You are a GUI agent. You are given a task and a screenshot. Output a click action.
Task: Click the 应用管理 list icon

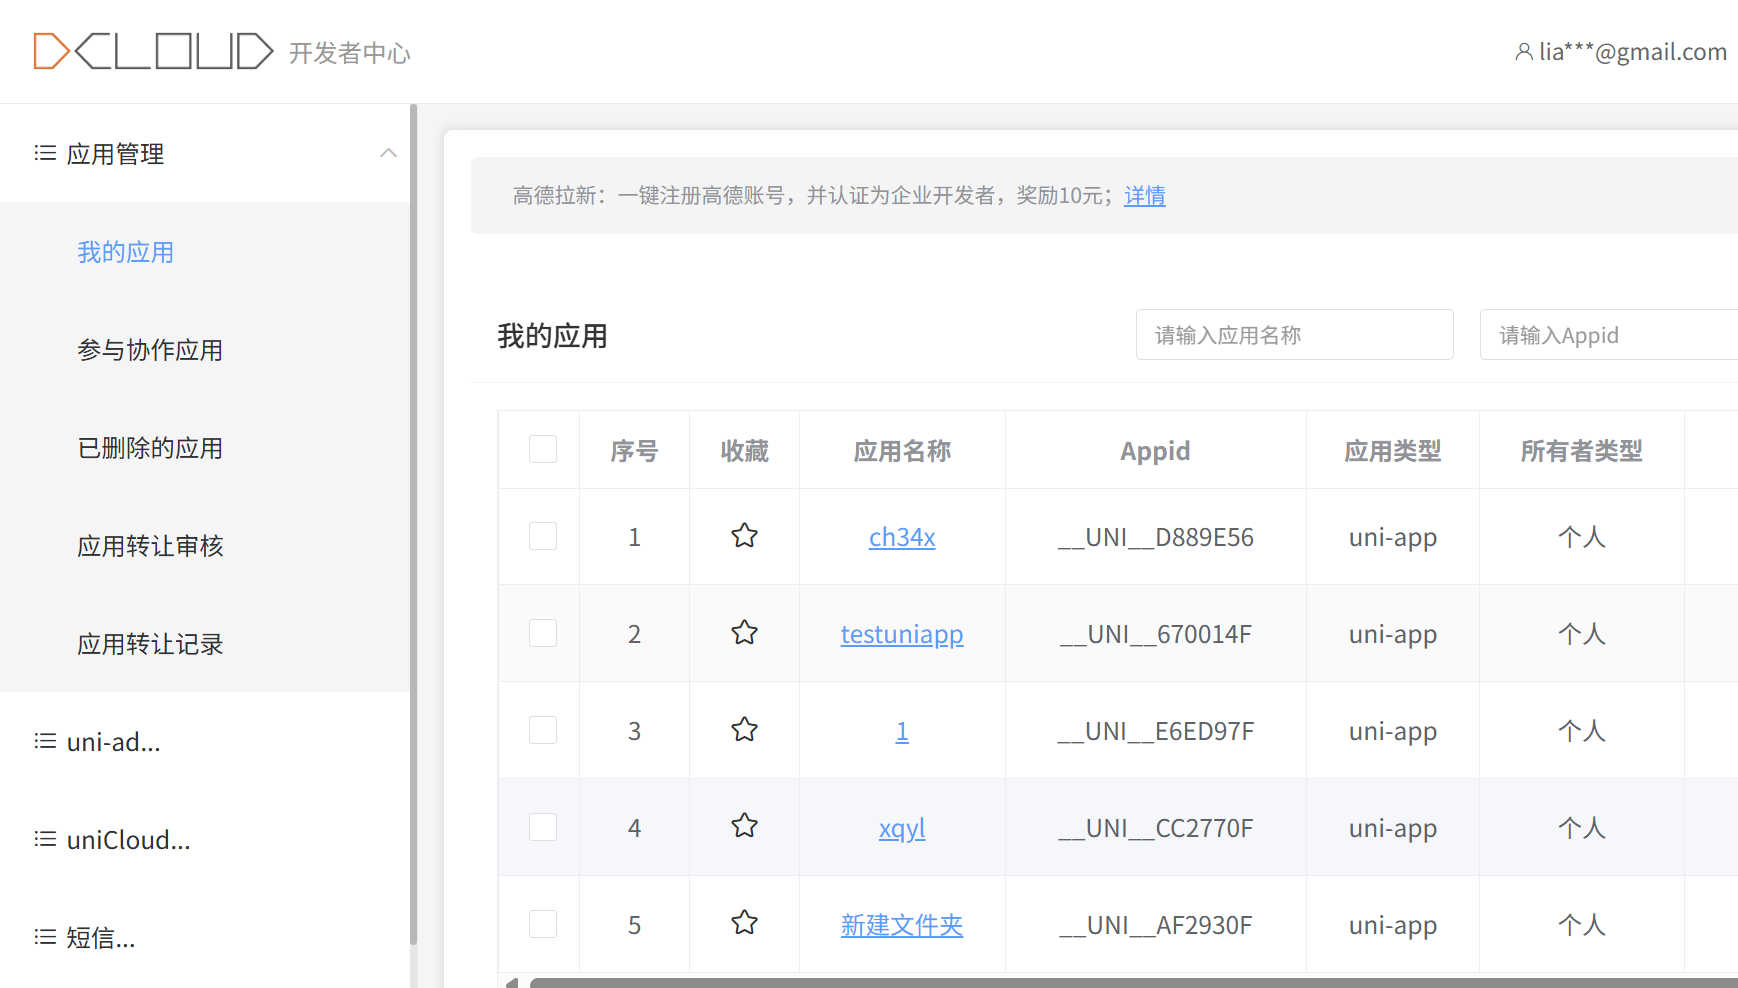pos(45,153)
